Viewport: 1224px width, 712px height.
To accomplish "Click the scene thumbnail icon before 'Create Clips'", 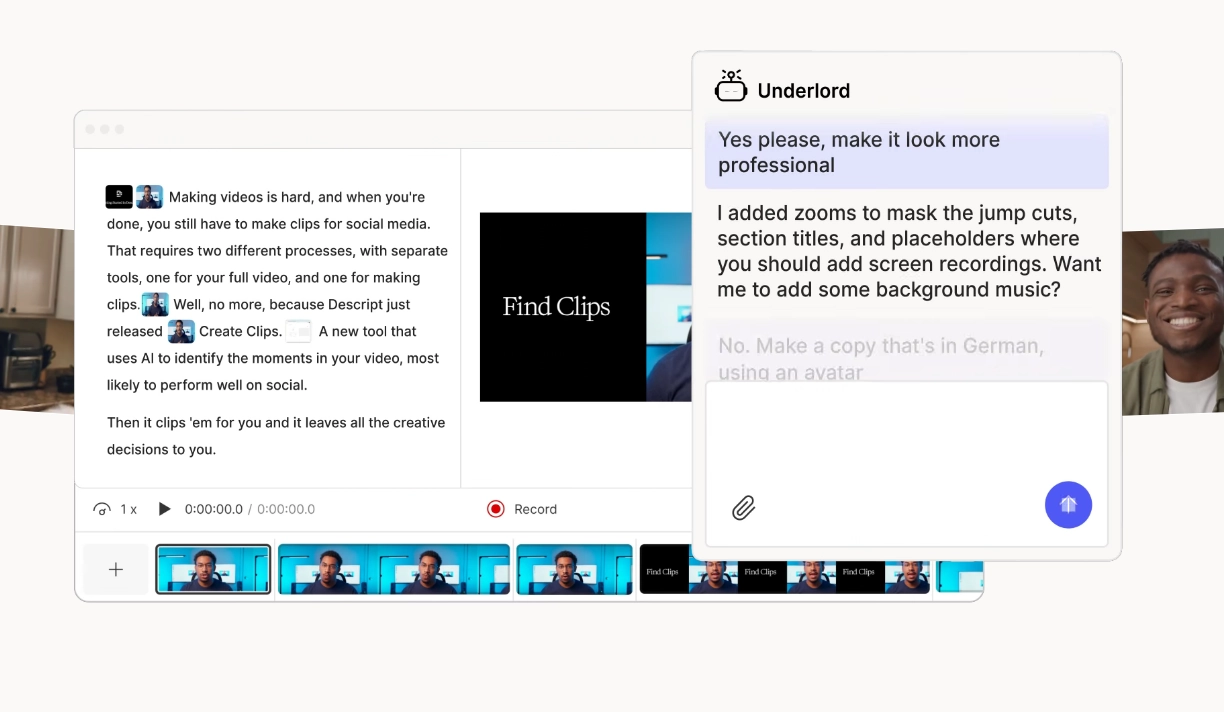I will click(x=181, y=331).
